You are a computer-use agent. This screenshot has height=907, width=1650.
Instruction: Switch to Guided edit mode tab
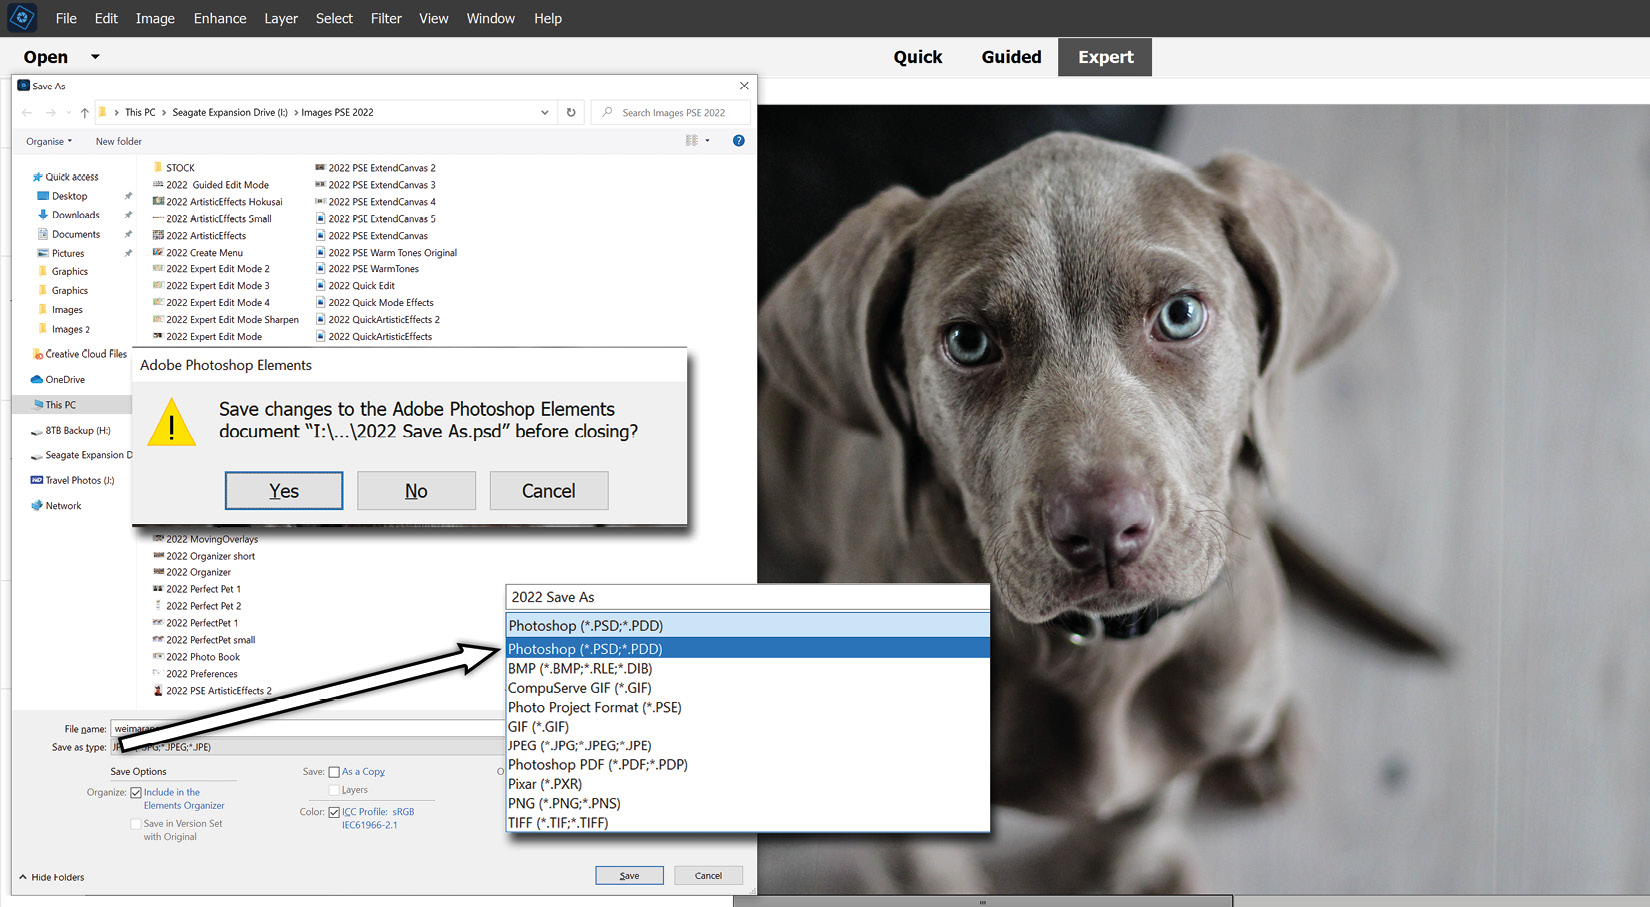[1011, 57]
